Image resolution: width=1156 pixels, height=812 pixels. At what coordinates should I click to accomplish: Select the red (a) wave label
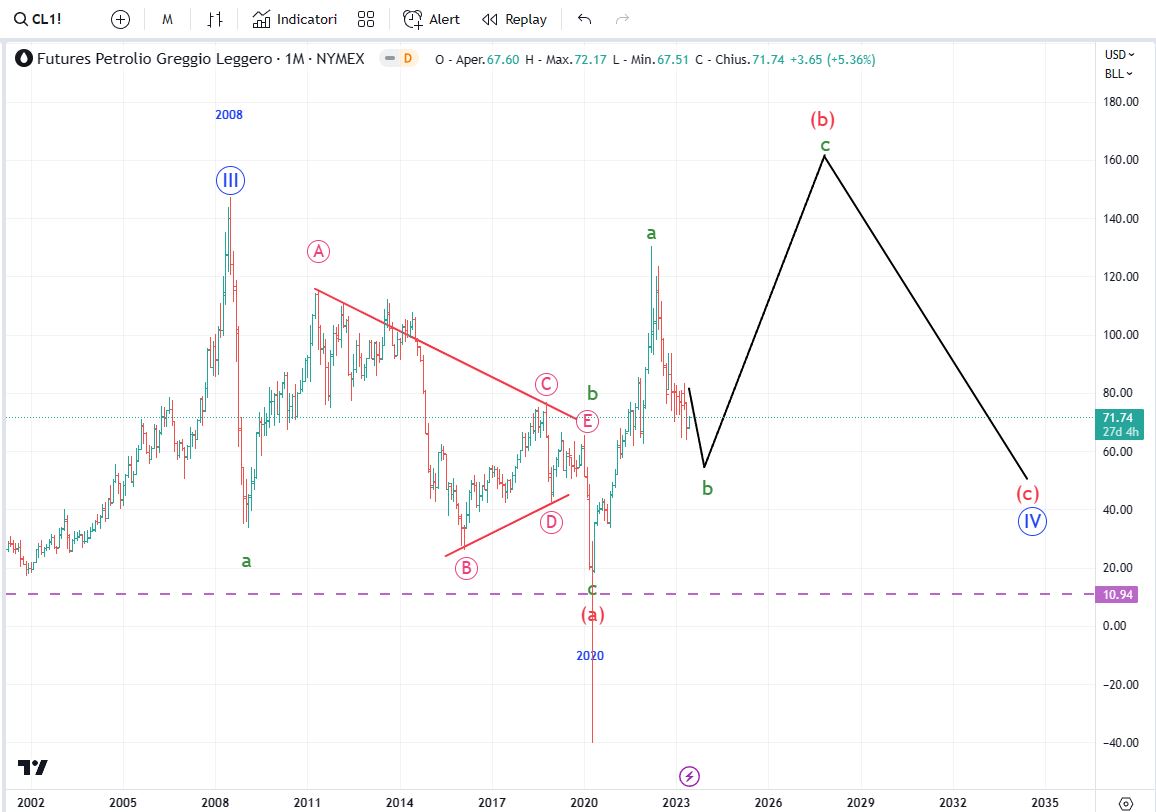592,614
